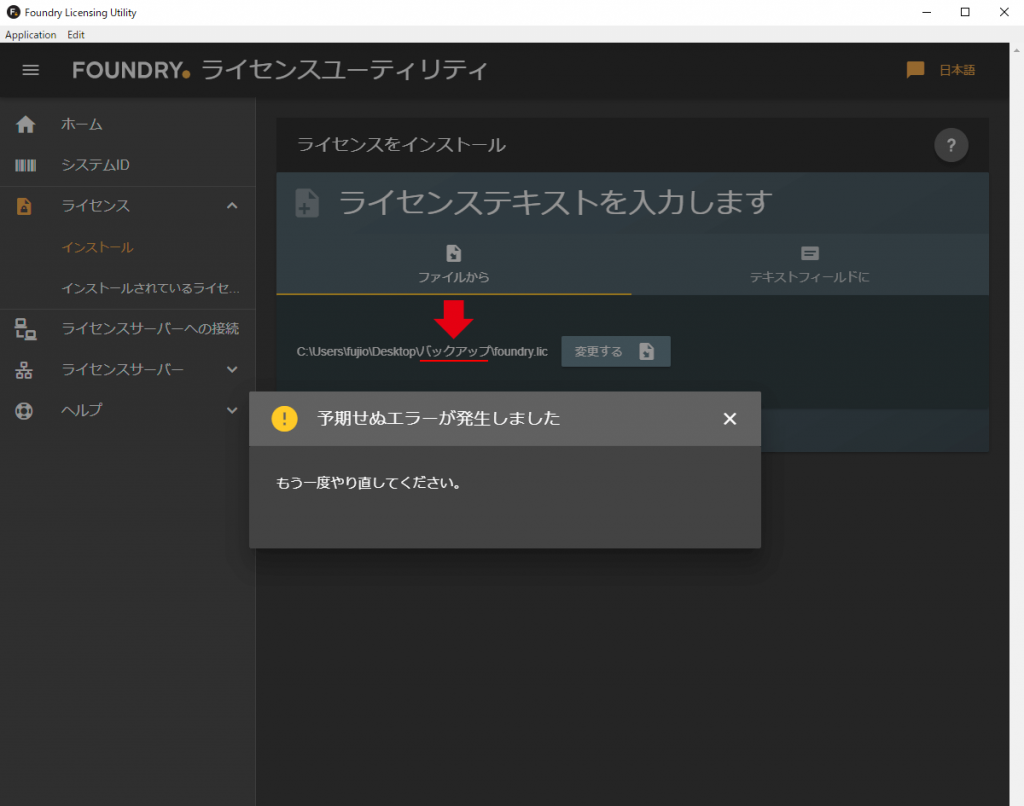Click the ライセンスをインストール heading
1024x806 pixels.
pyautogui.click(x=402, y=145)
